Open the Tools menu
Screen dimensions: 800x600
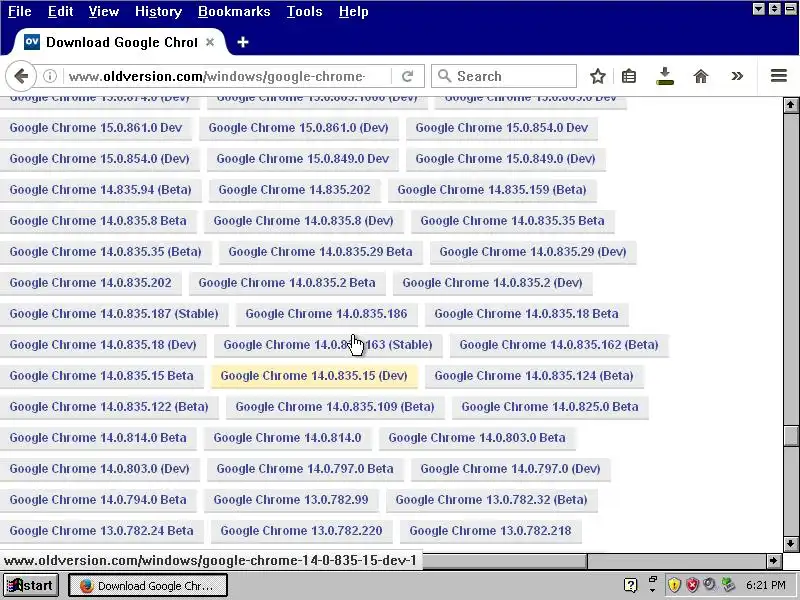304,11
